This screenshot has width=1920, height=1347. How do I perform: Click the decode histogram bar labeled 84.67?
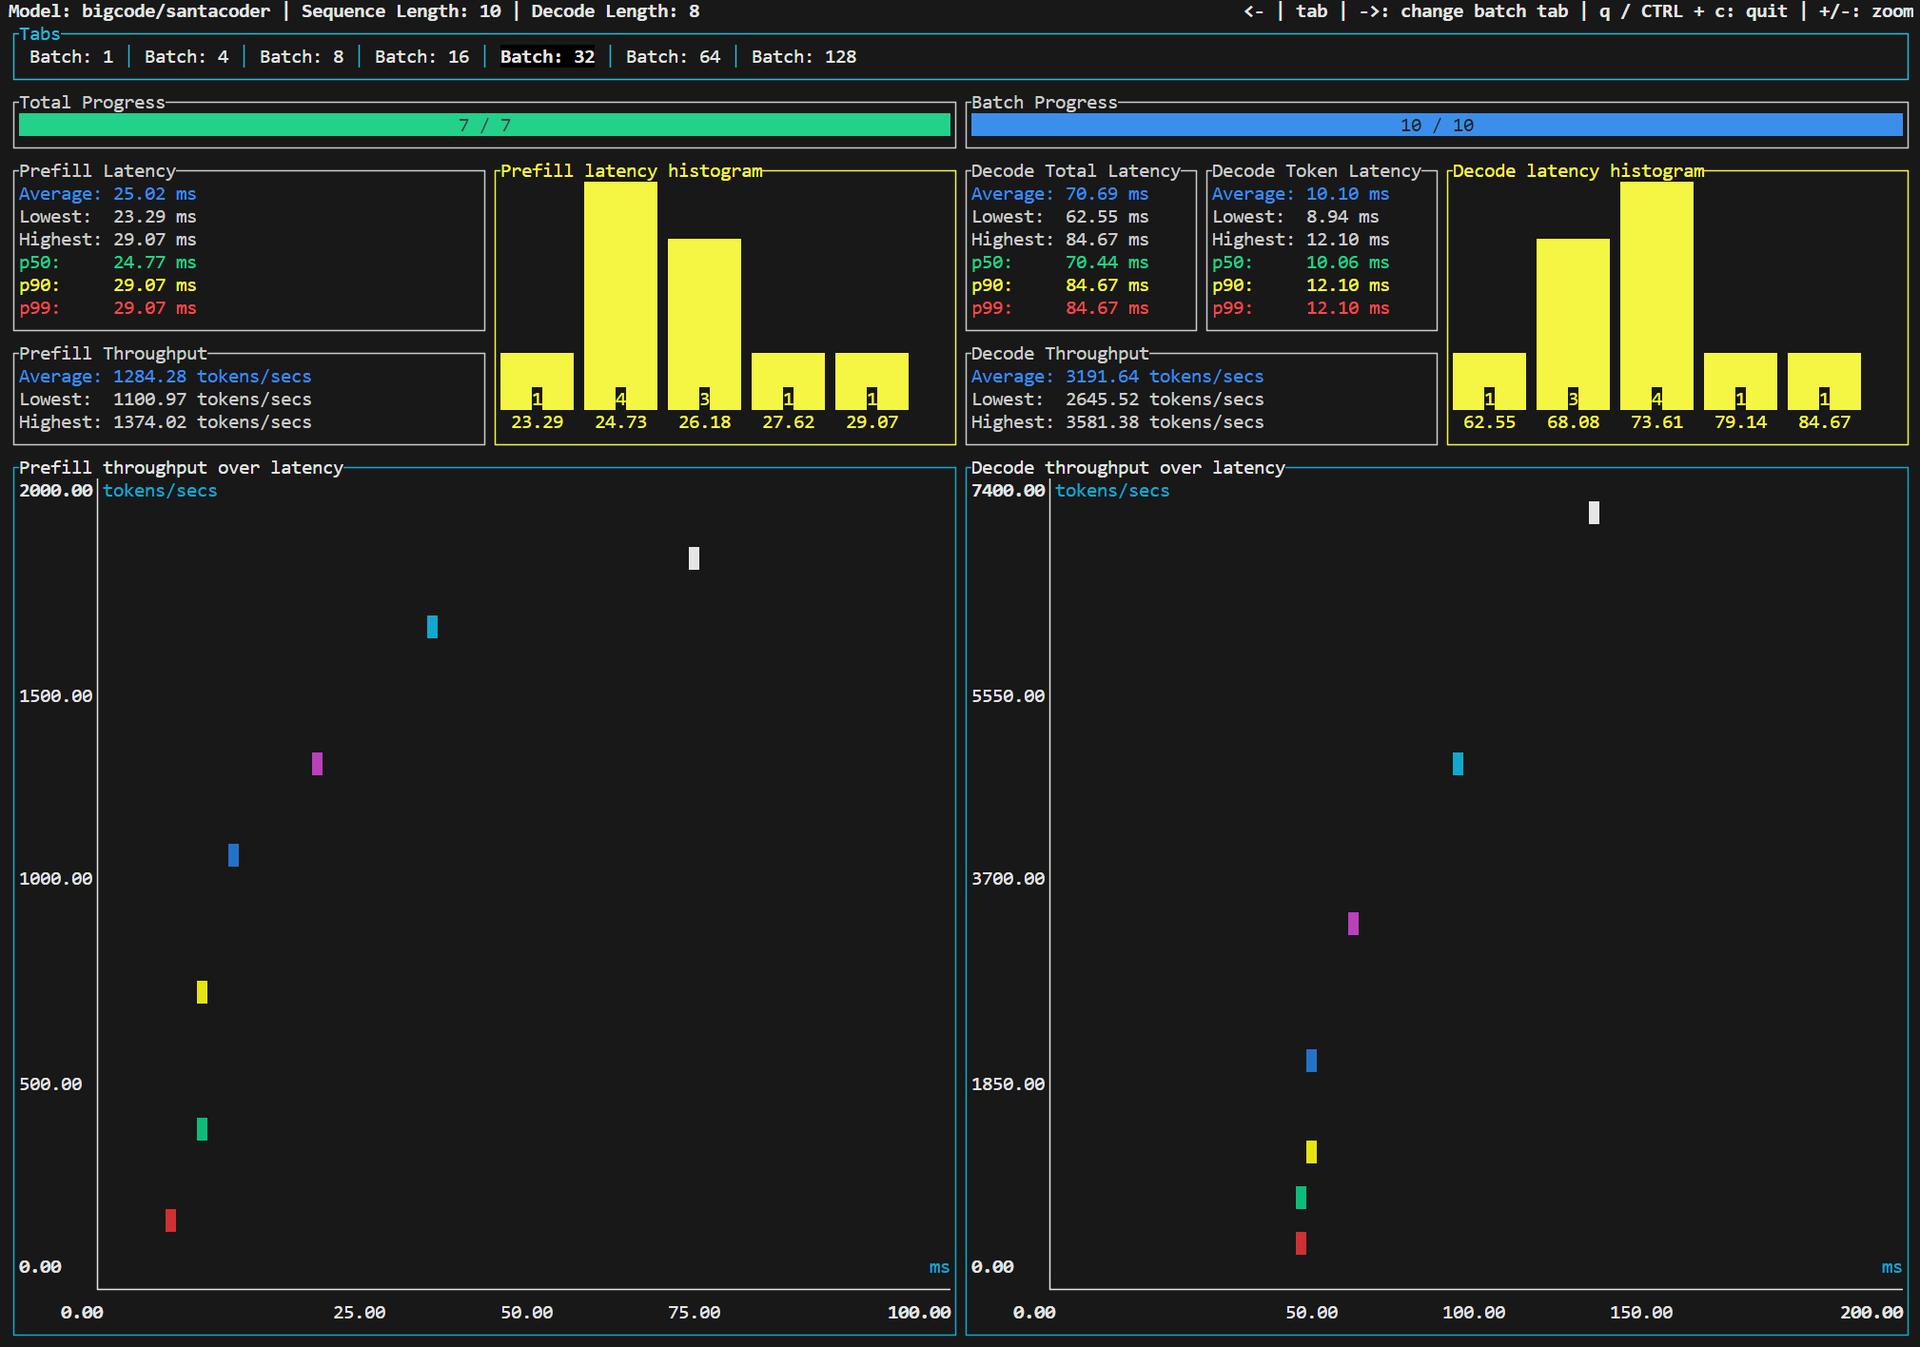coord(1824,381)
